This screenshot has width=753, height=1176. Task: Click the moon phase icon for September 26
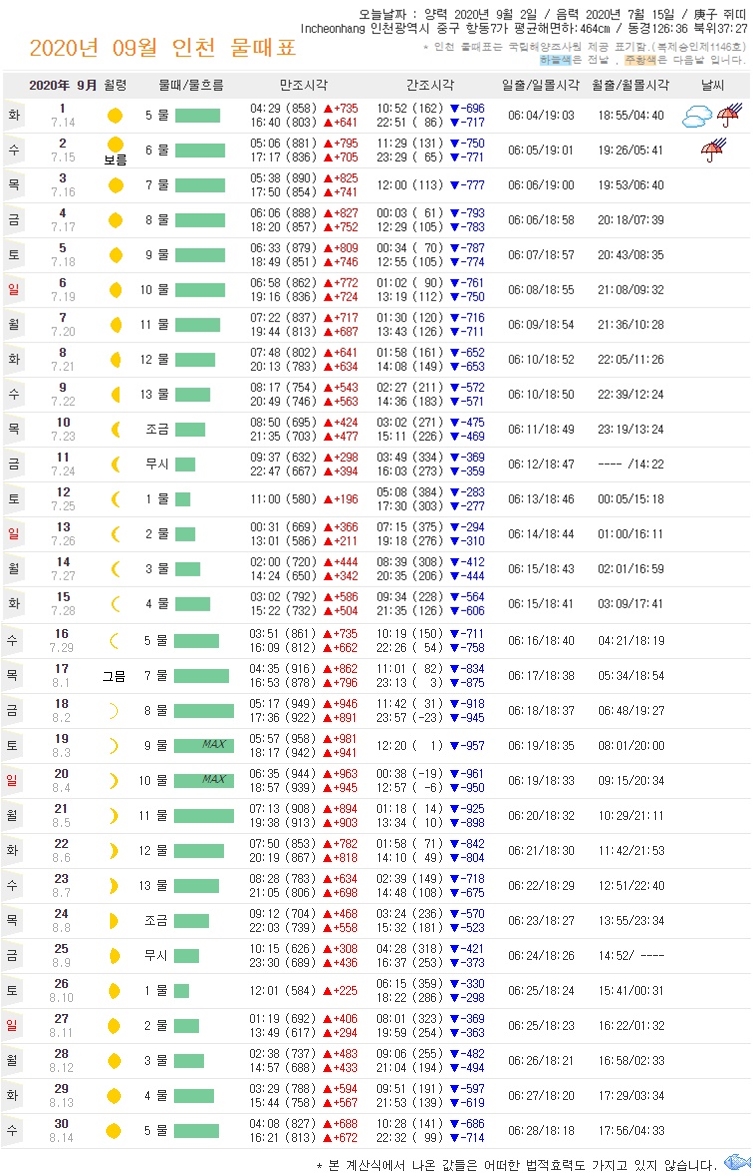click(114, 991)
